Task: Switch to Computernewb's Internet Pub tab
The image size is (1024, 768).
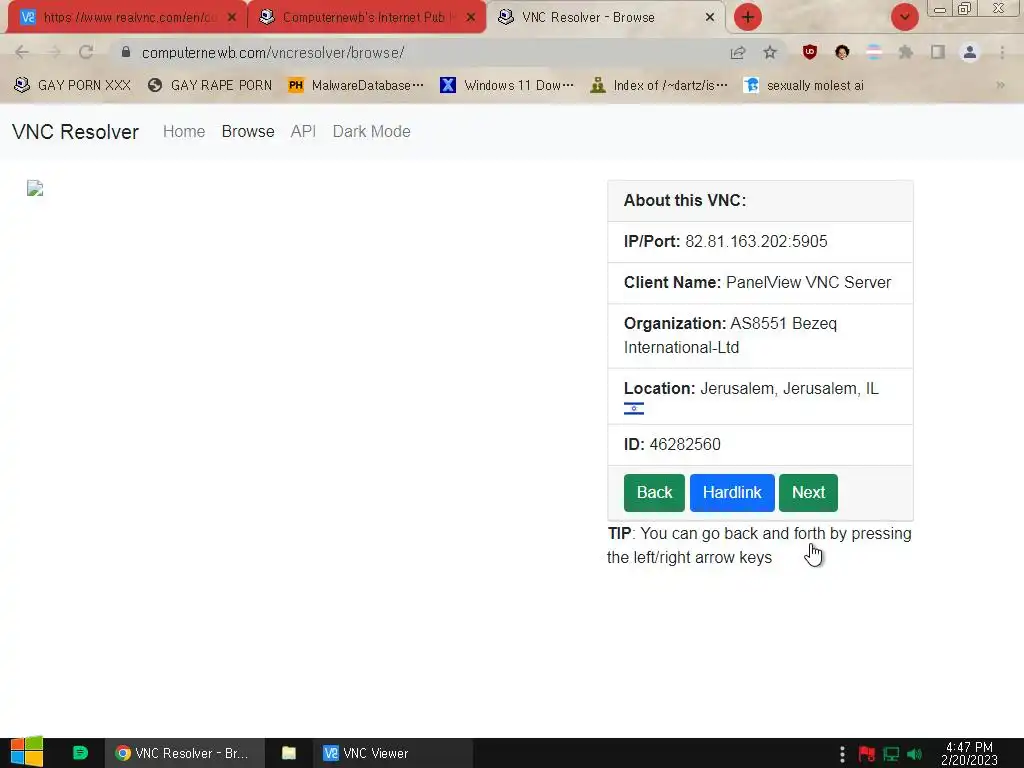Action: point(368,18)
